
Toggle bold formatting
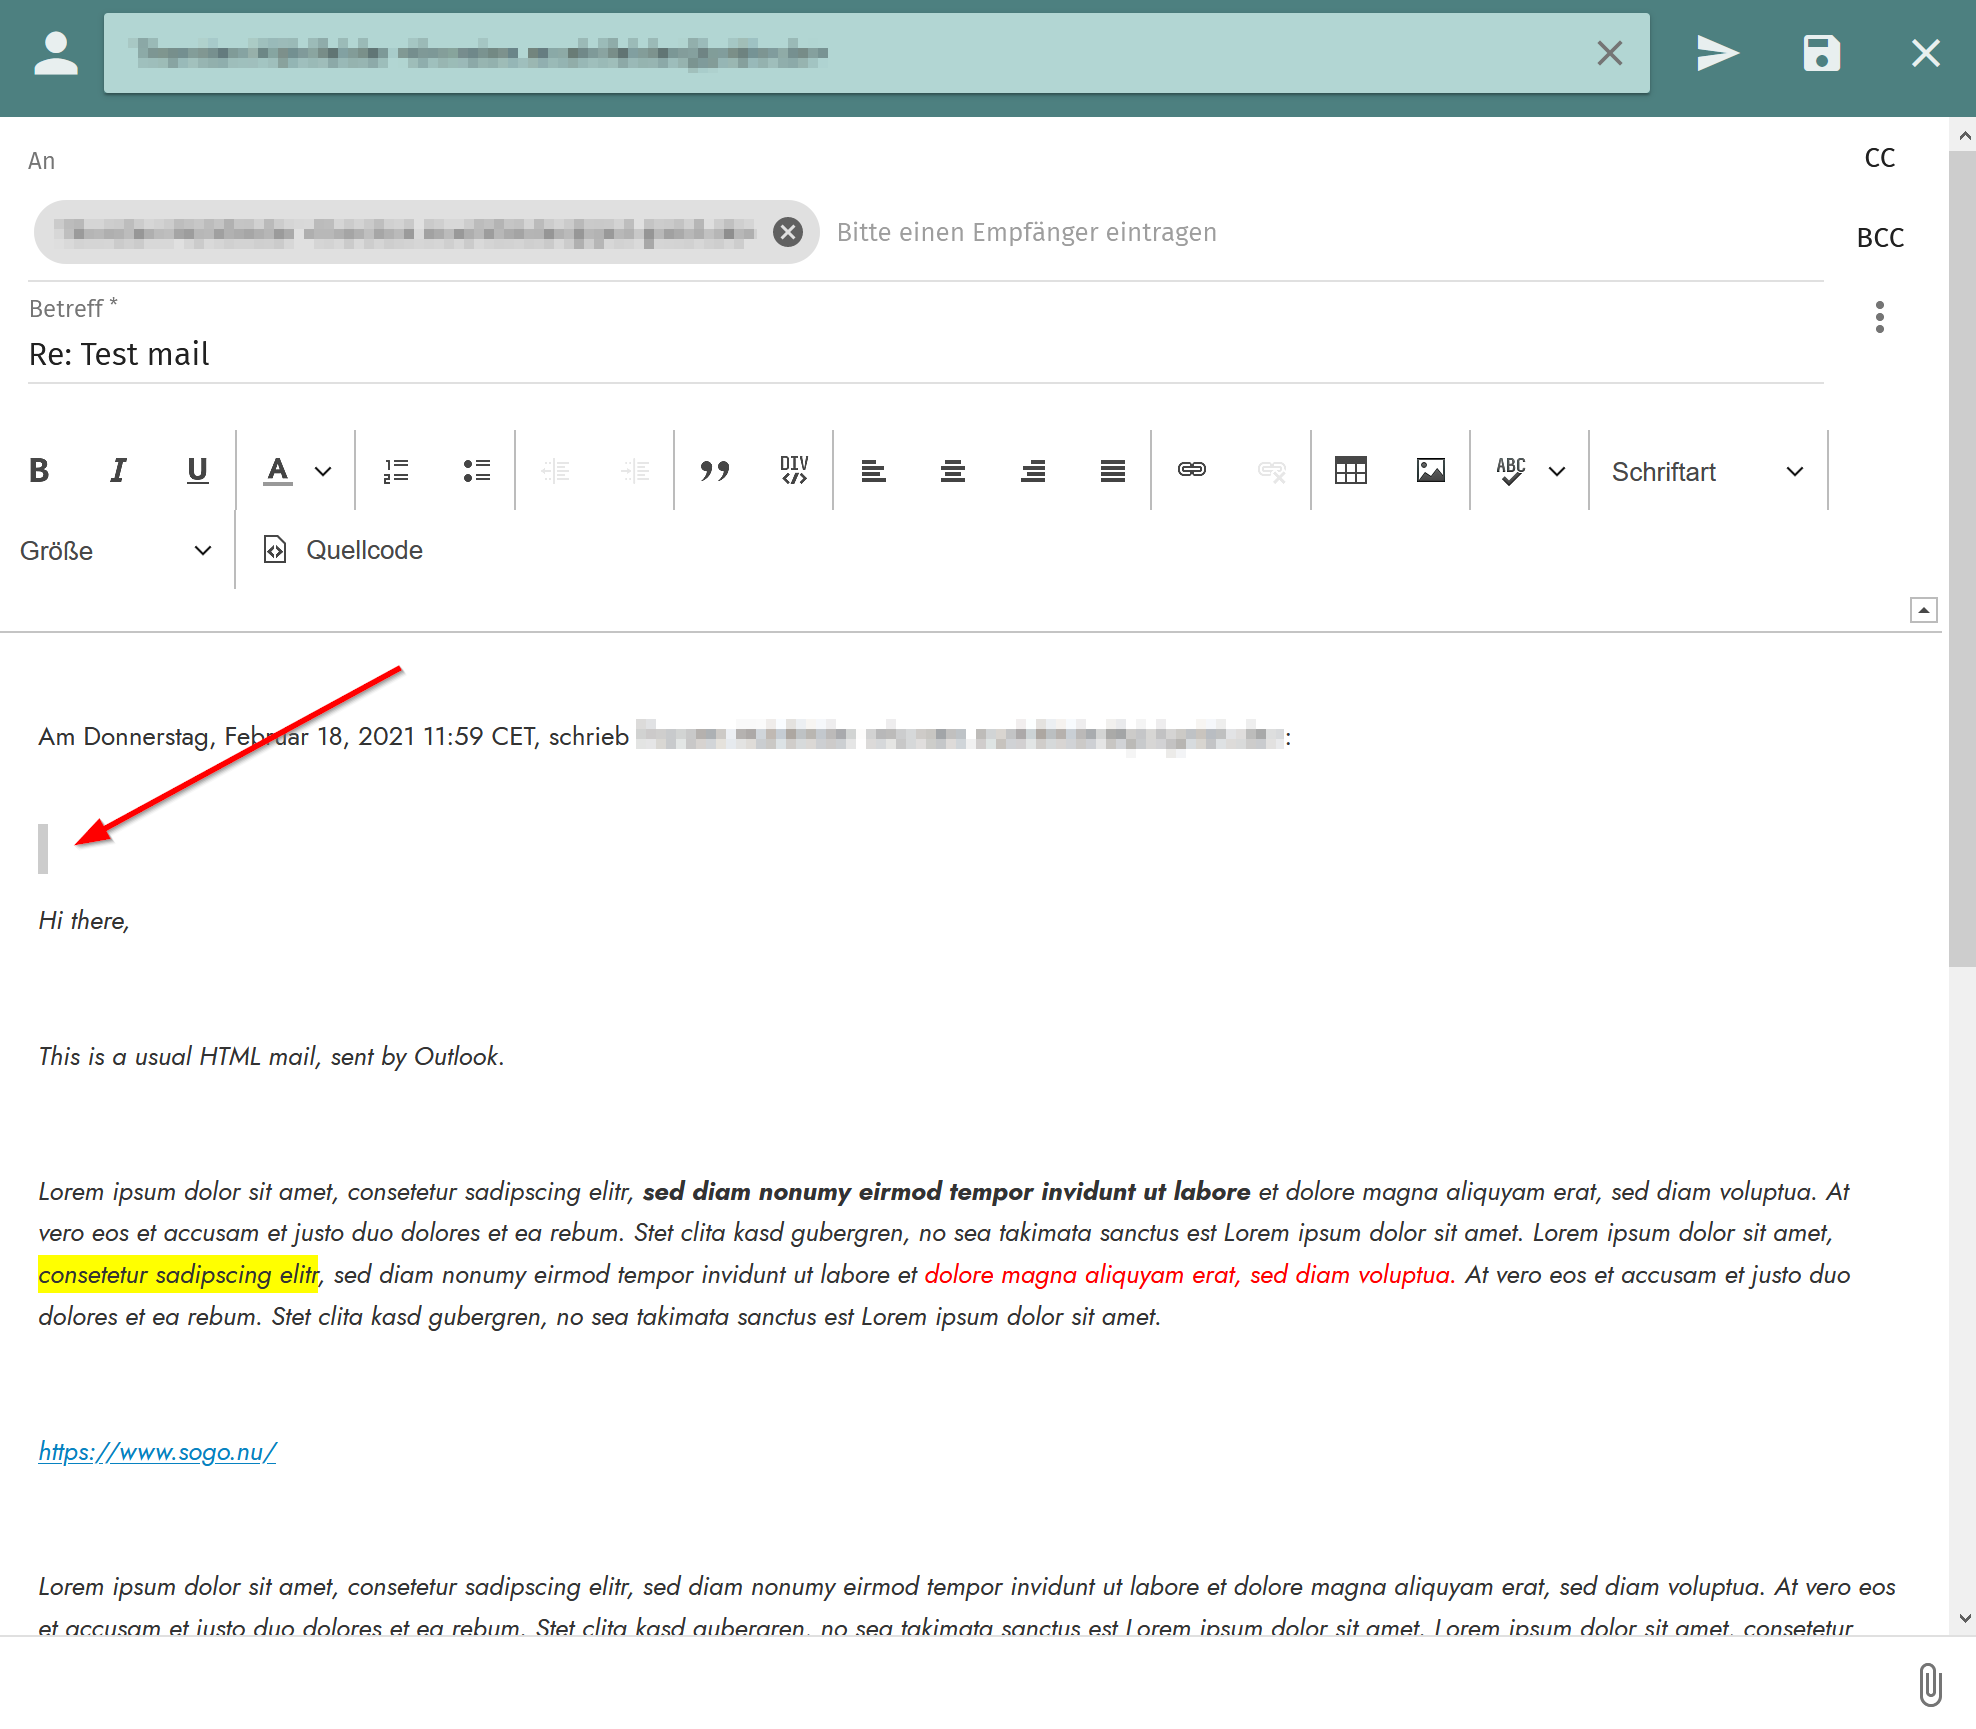tap(39, 470)
